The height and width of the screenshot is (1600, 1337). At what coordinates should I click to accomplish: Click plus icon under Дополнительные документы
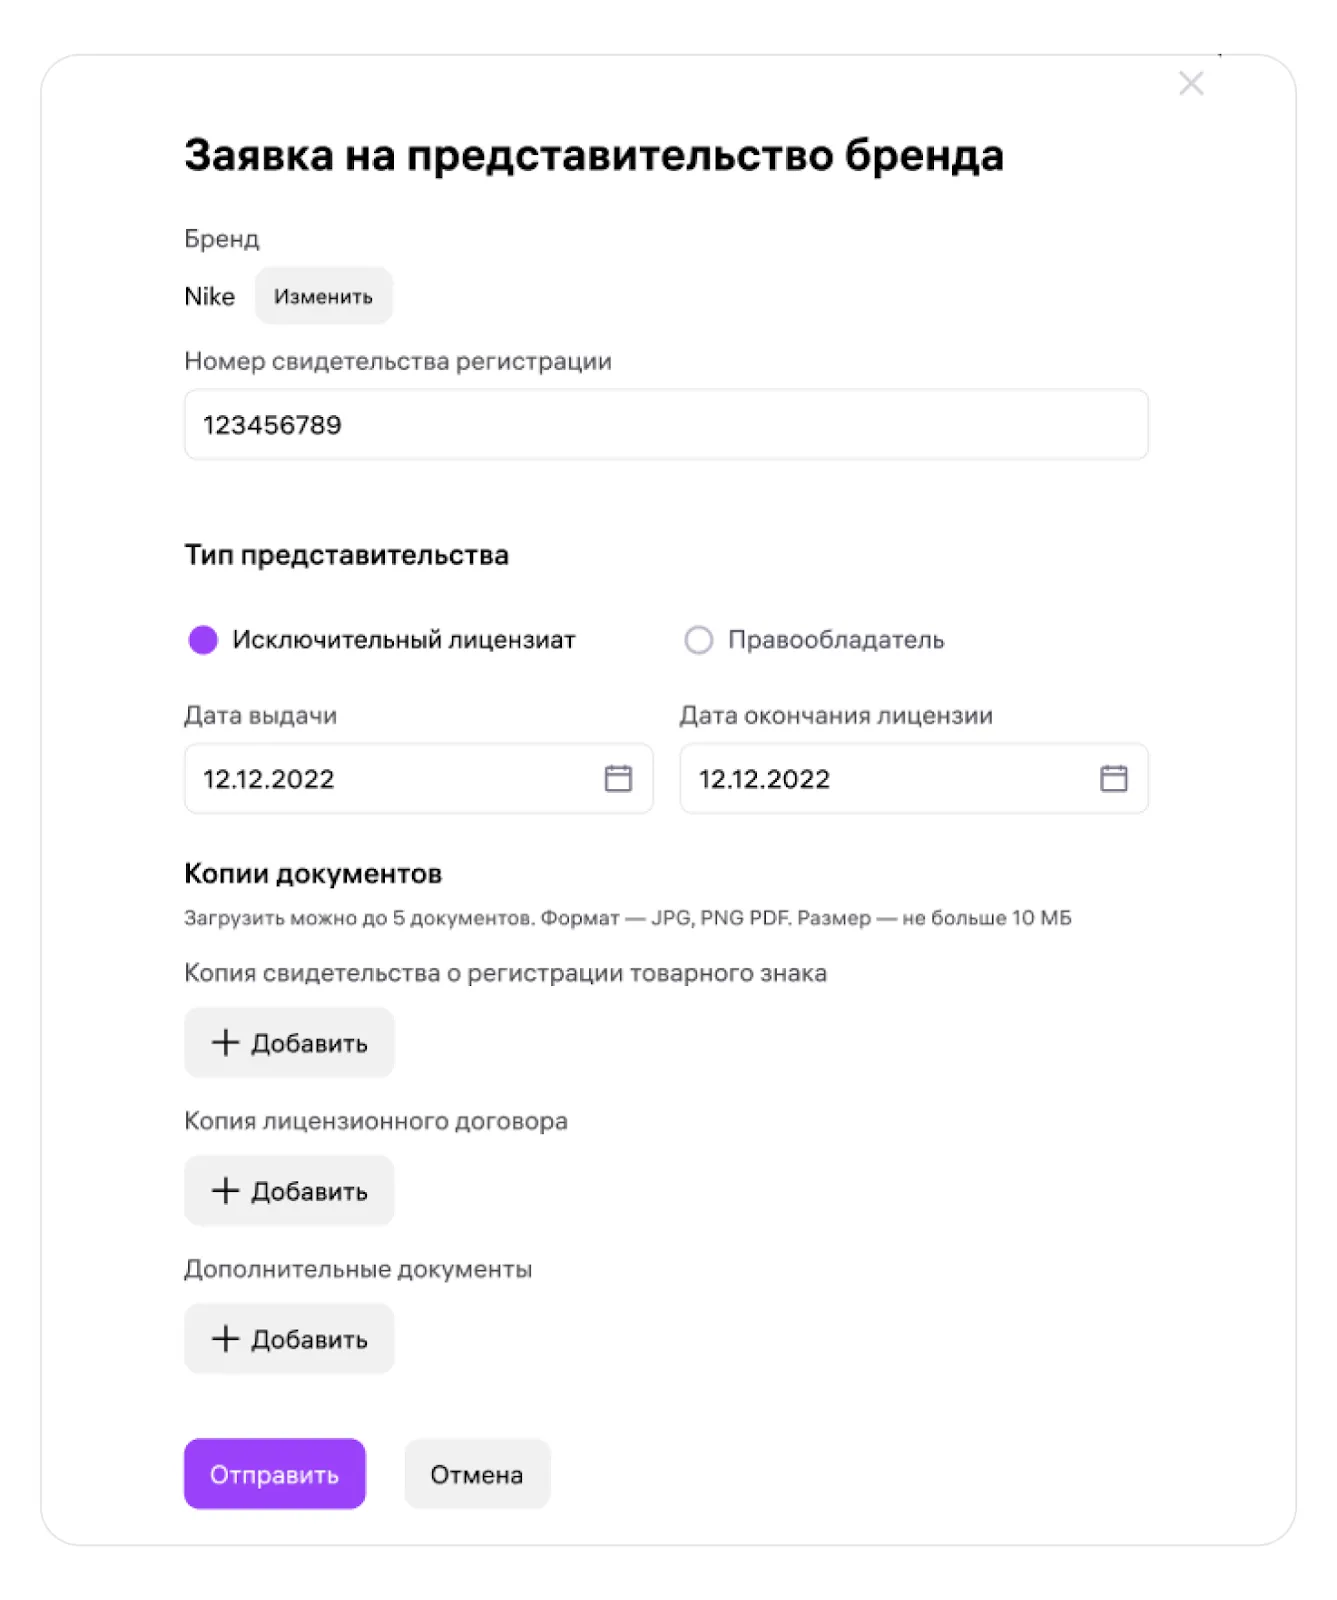point(225,1338)
